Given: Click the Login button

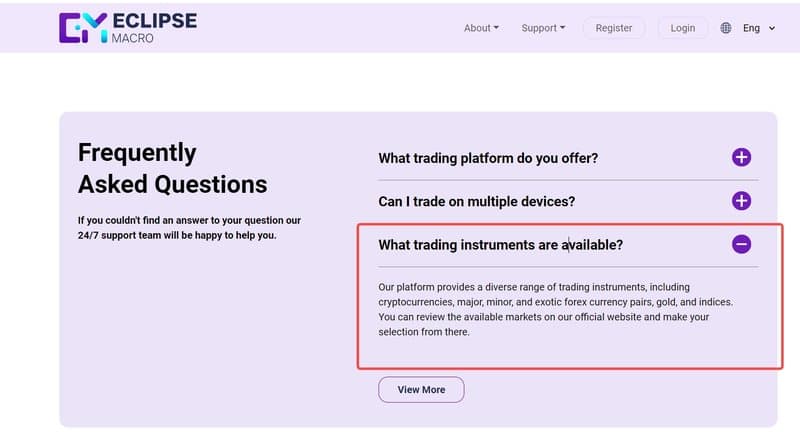Looking at the screenshot, I should pos(683,28).
